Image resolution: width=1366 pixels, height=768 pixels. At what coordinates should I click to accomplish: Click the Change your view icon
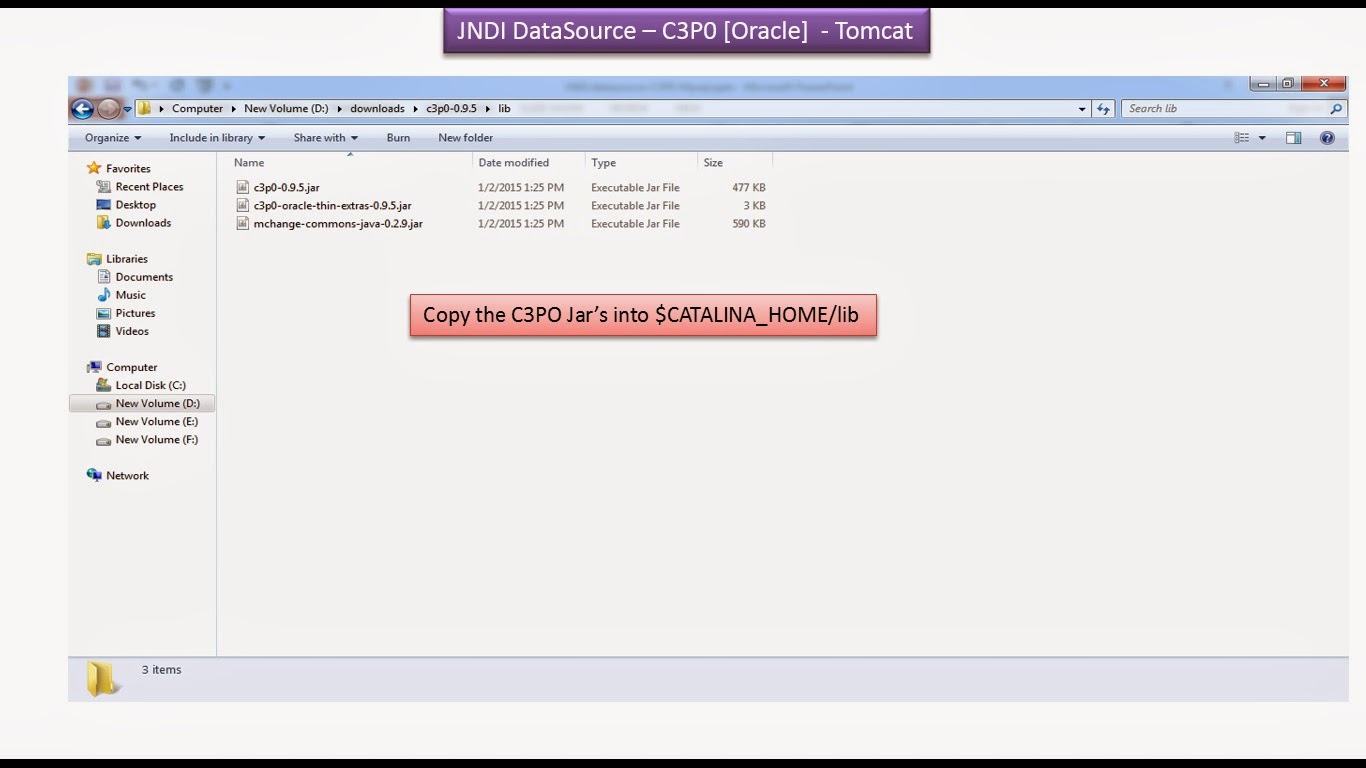click(1242, 138)
